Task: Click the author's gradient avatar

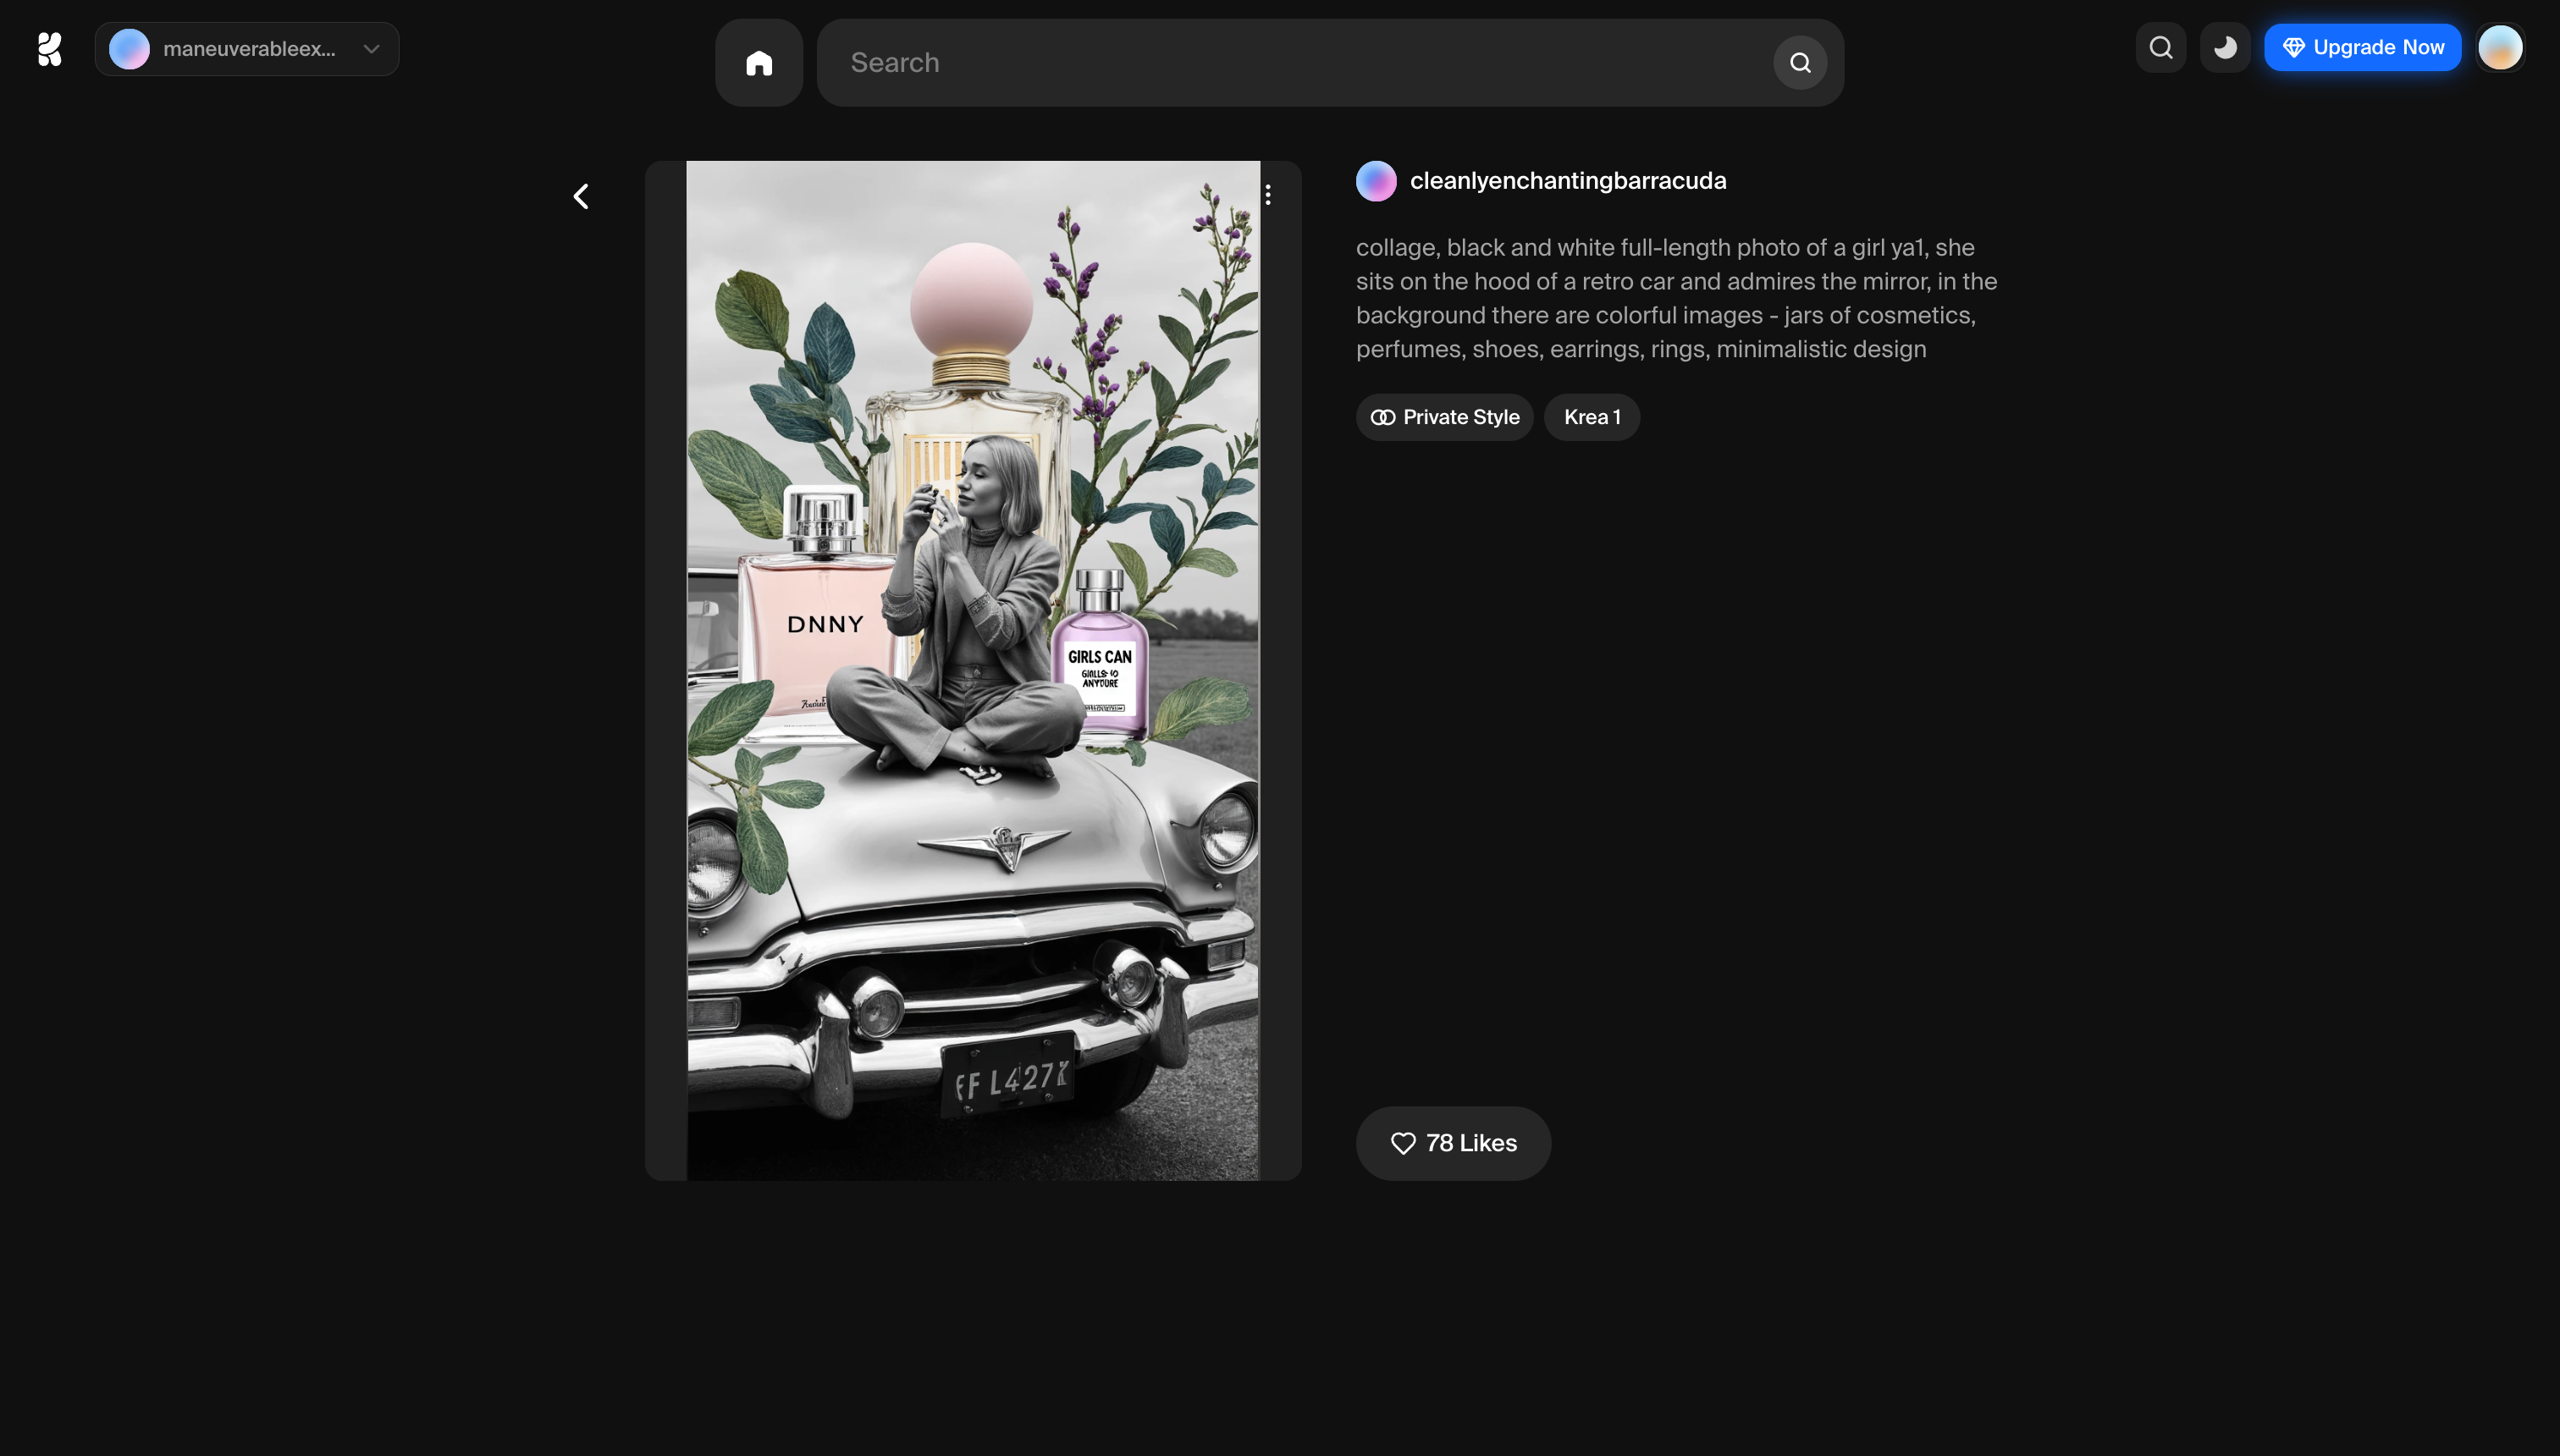Action: (x=1376, y=181)
